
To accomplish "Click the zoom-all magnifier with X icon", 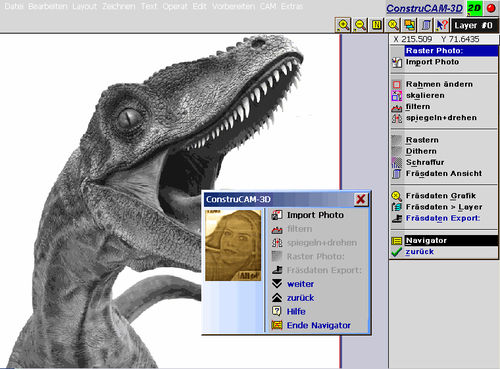I will pyautogui.click(x=393, y=25).
